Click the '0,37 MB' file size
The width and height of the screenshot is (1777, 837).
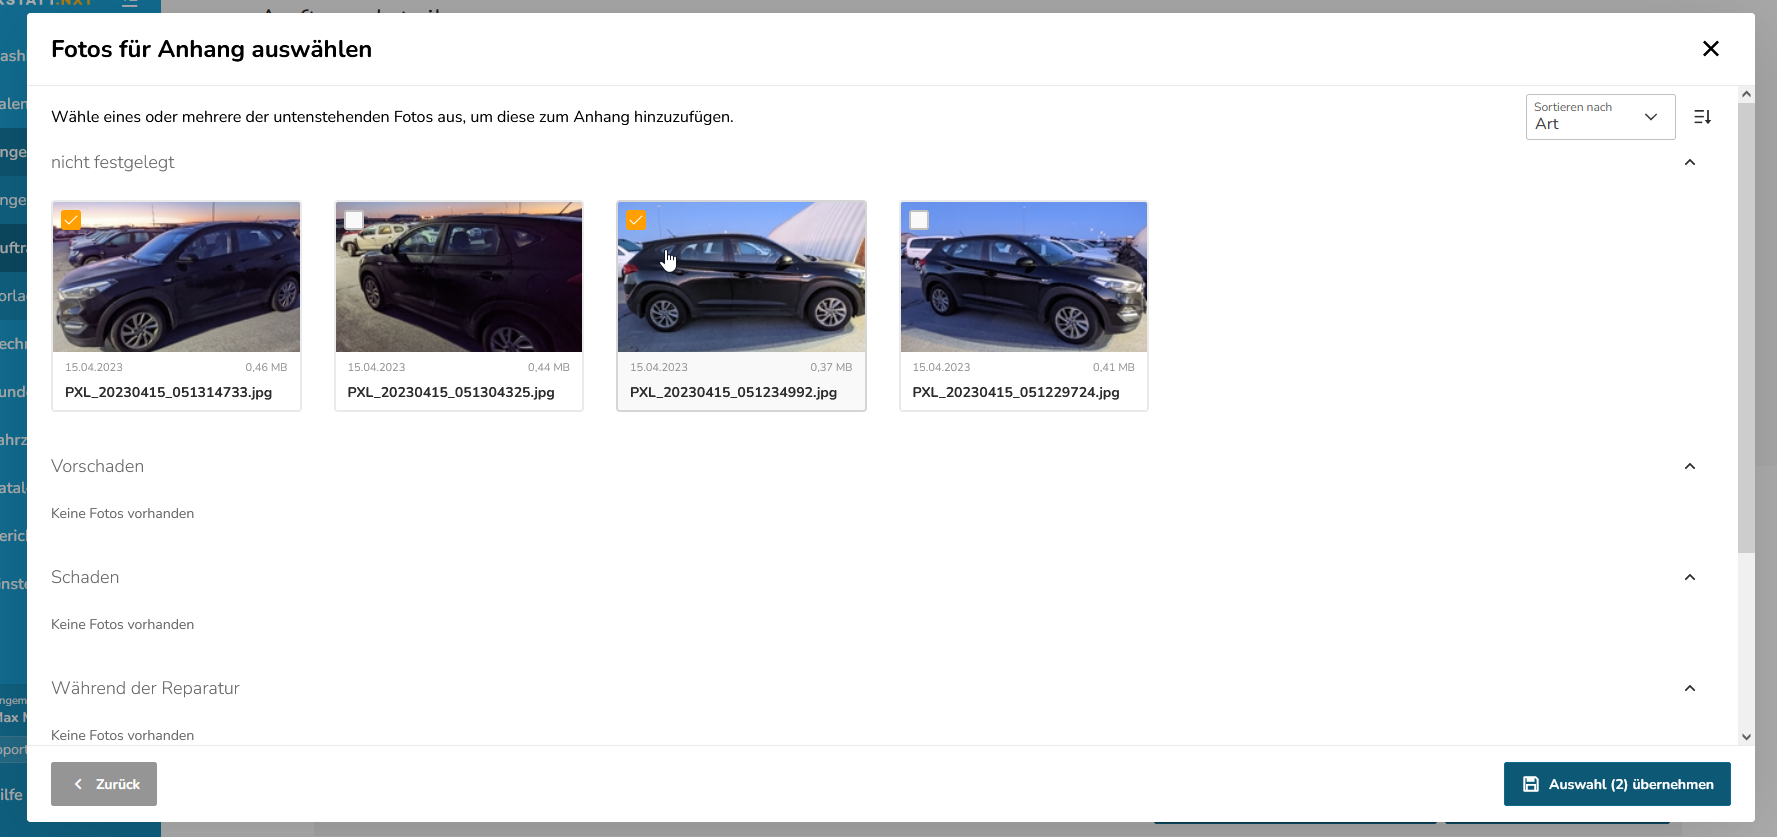coord(831,367)
